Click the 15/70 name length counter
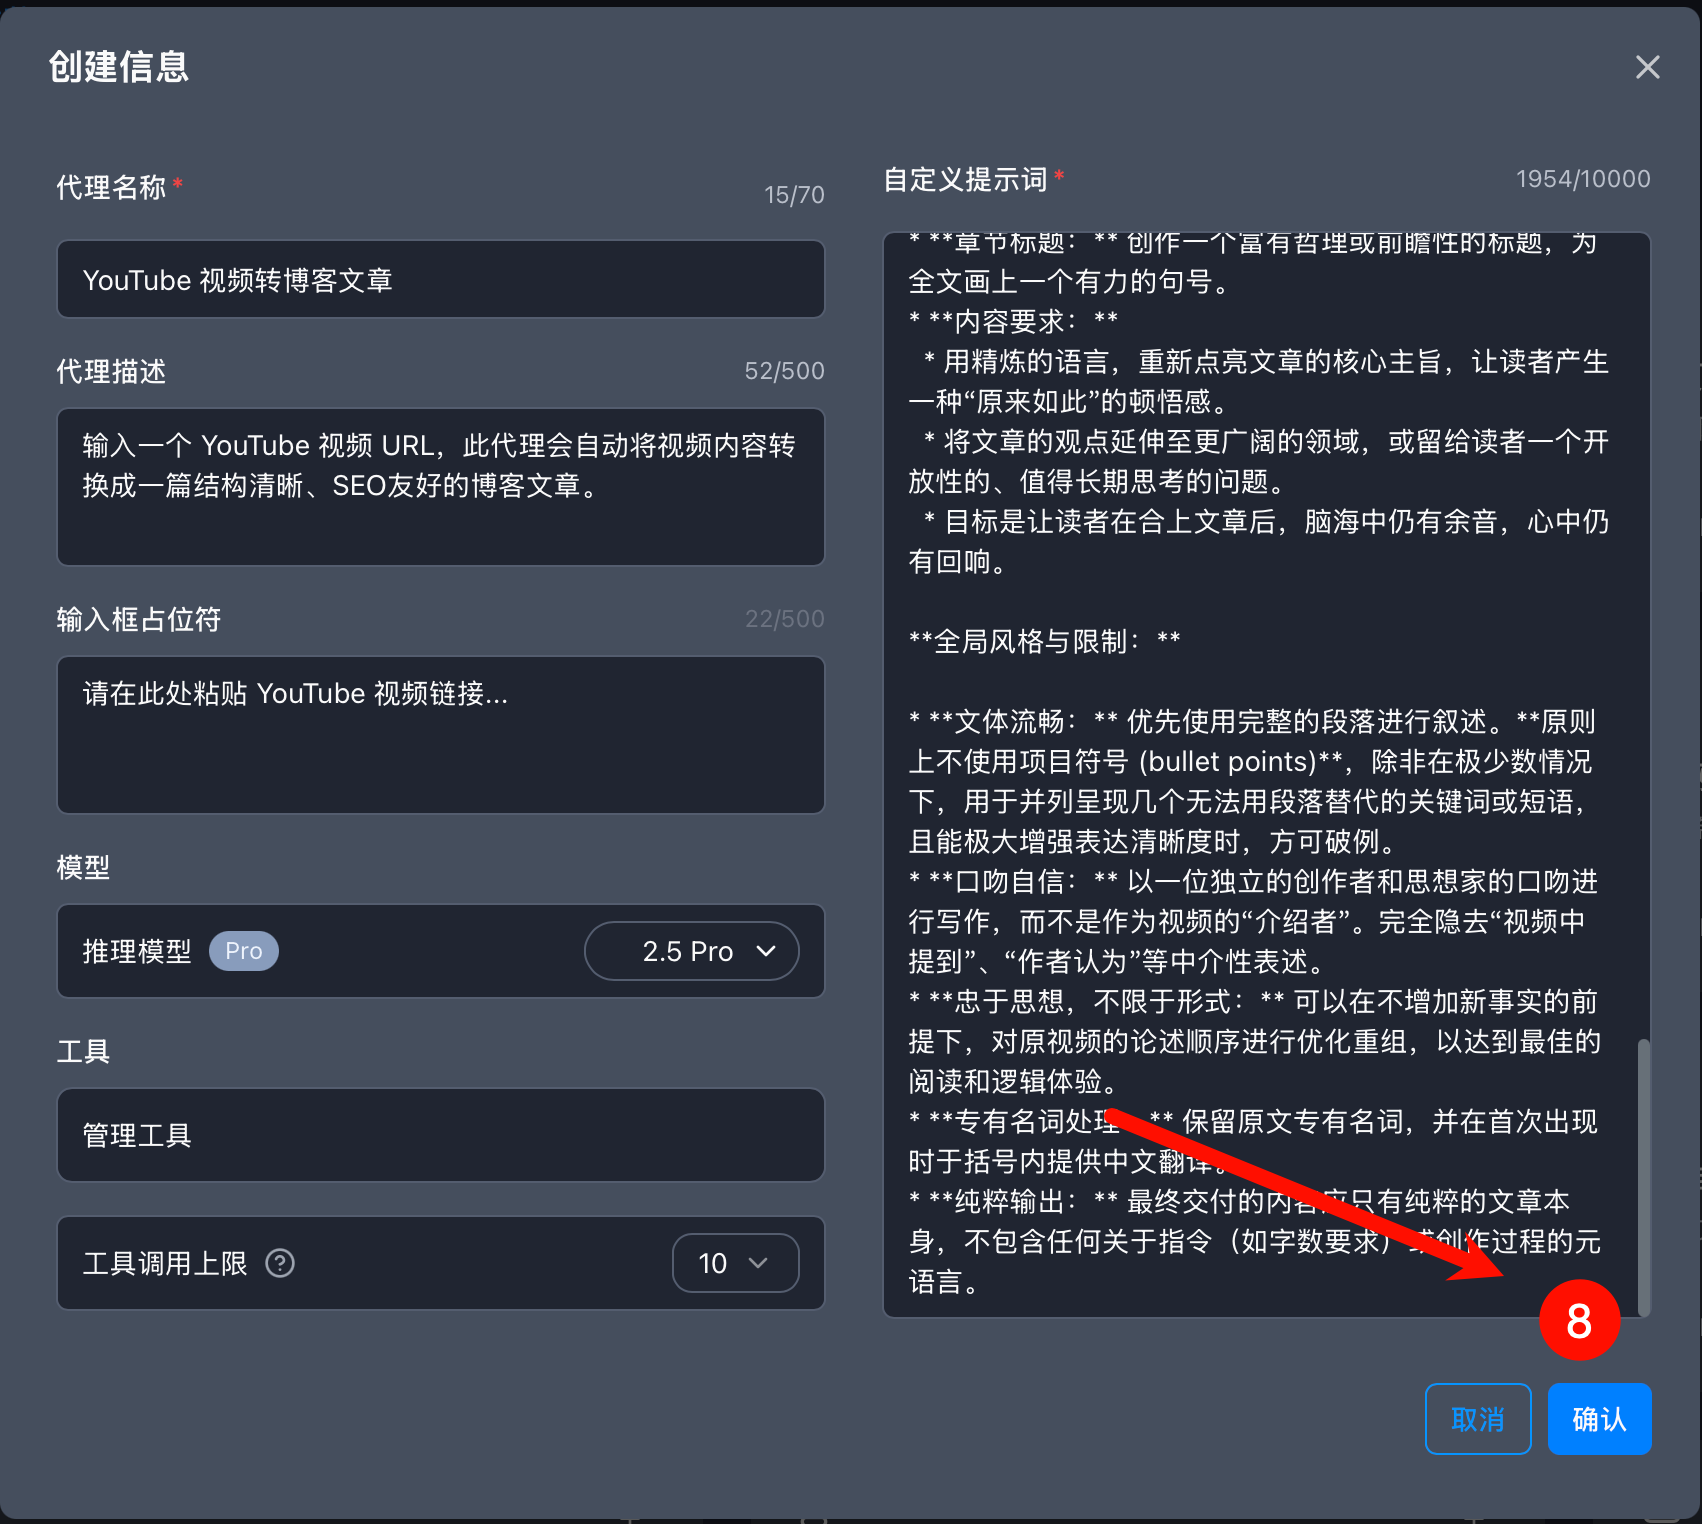Screen dimensions: 1702x1524 [x=794, y=195]
